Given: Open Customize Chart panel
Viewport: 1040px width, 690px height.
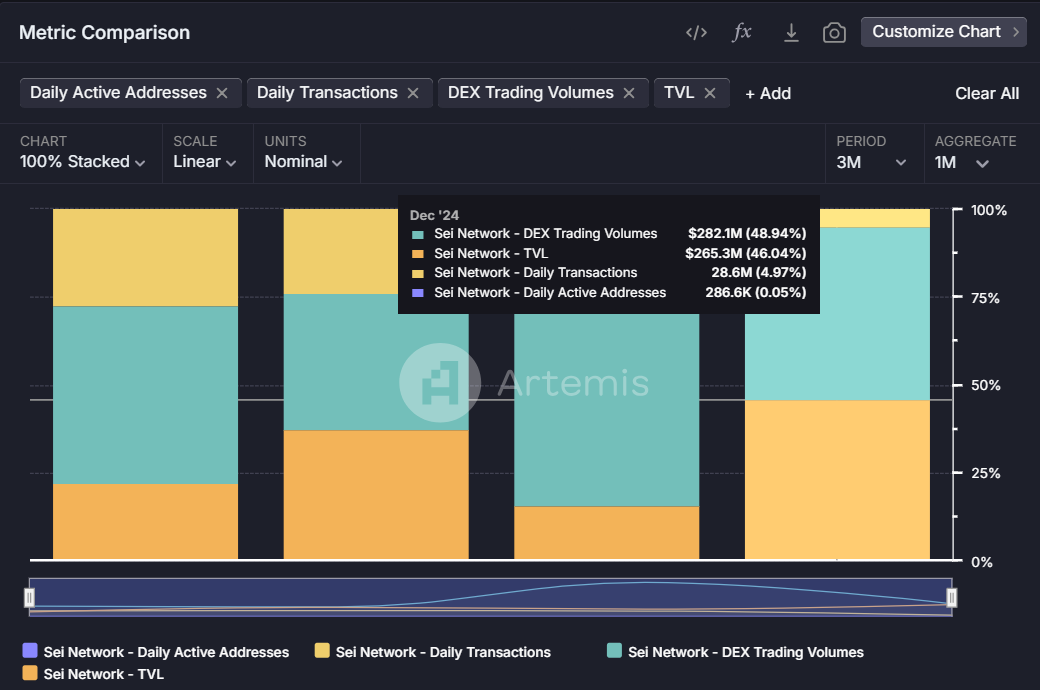Looking at the screenshot, I should (943, 32).
